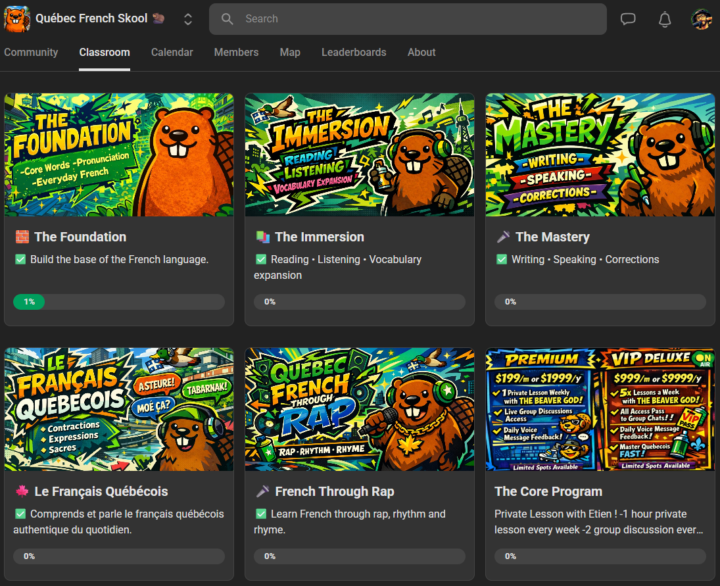The width and height of the screenshot is (720, 586).
Task: Open The Immersion course title
Action: (x=319, y=237)
